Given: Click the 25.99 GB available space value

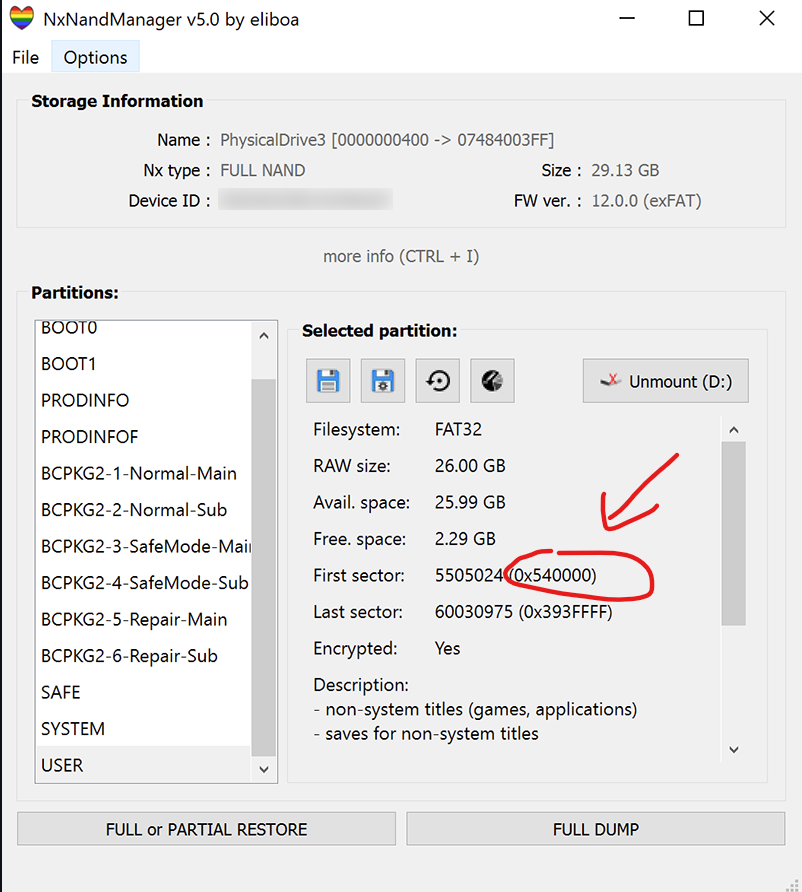Looking at the screenshot, I should [470, 502].
